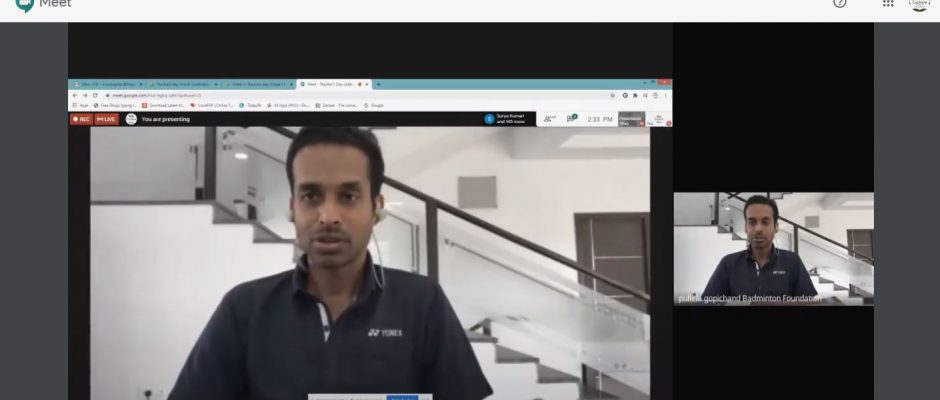Click the main presenter video feed
This screenshot has width=940, height=400.
click(x=370, y=263)
